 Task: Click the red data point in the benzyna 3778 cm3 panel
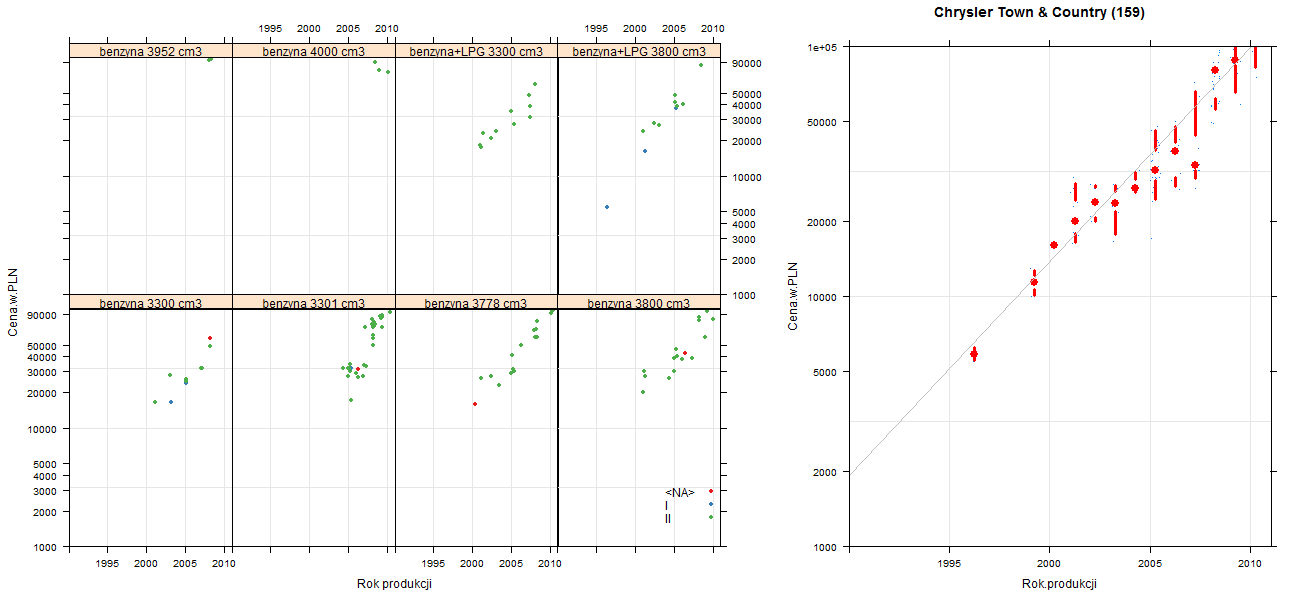[x=475, y=404]
